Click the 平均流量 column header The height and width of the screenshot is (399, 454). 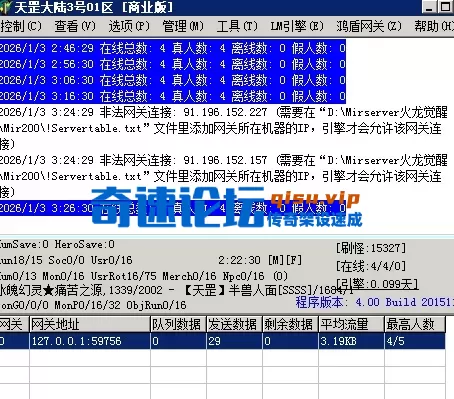(x=351, y=324)
